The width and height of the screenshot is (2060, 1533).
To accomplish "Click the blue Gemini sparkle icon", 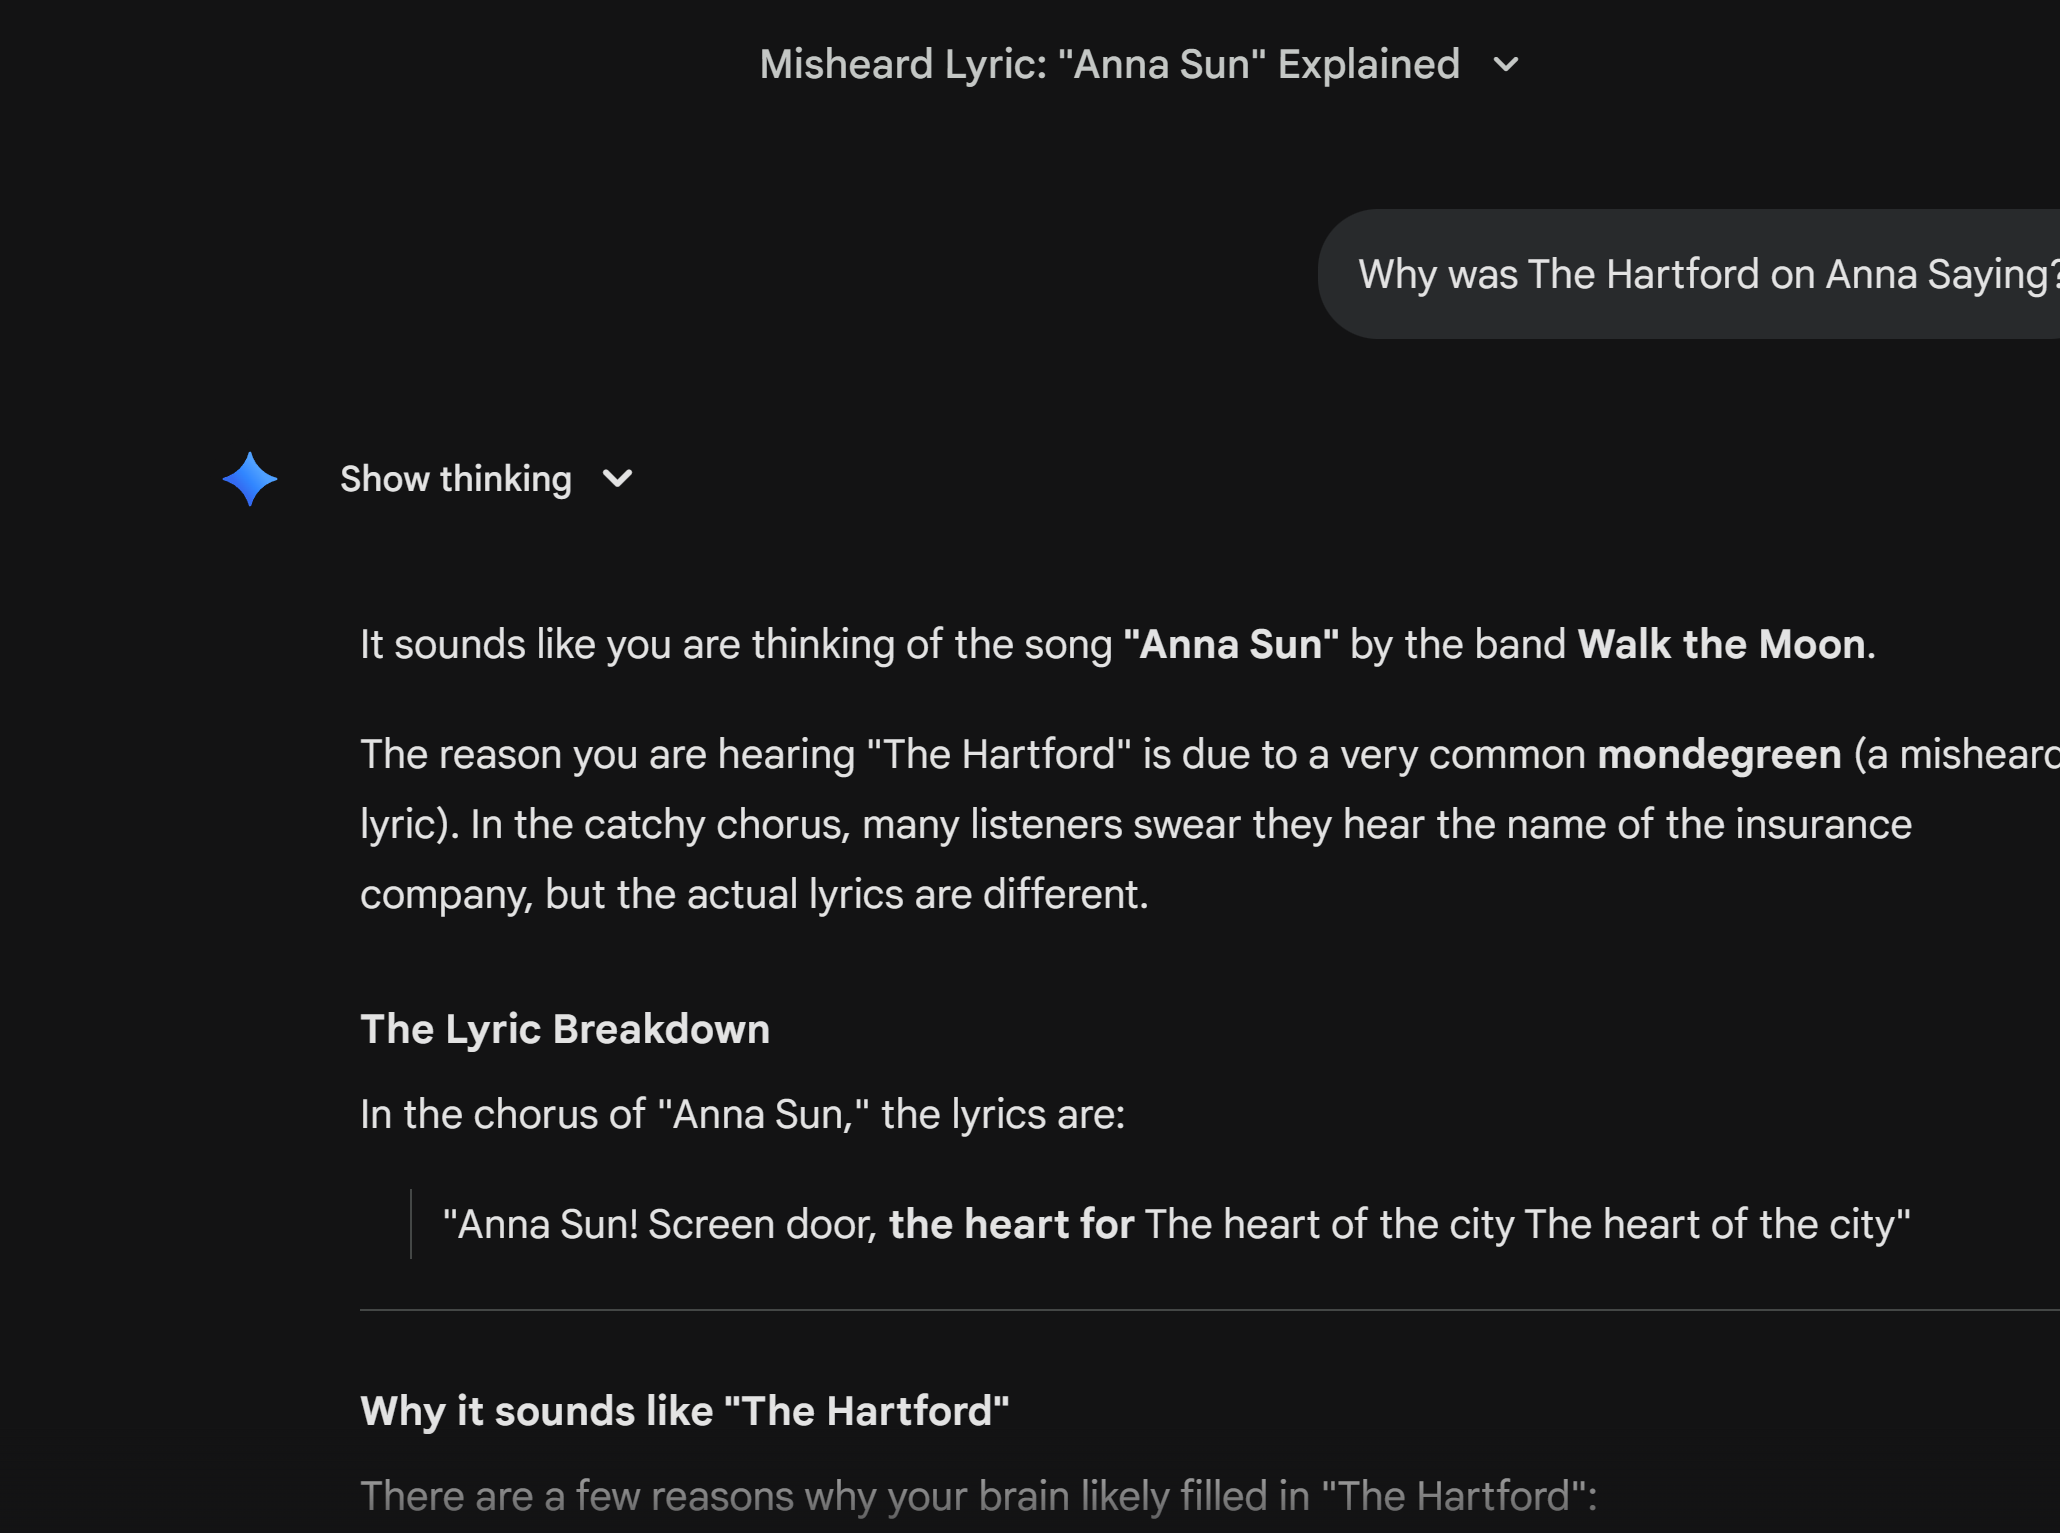I will [x=249, y=479].
